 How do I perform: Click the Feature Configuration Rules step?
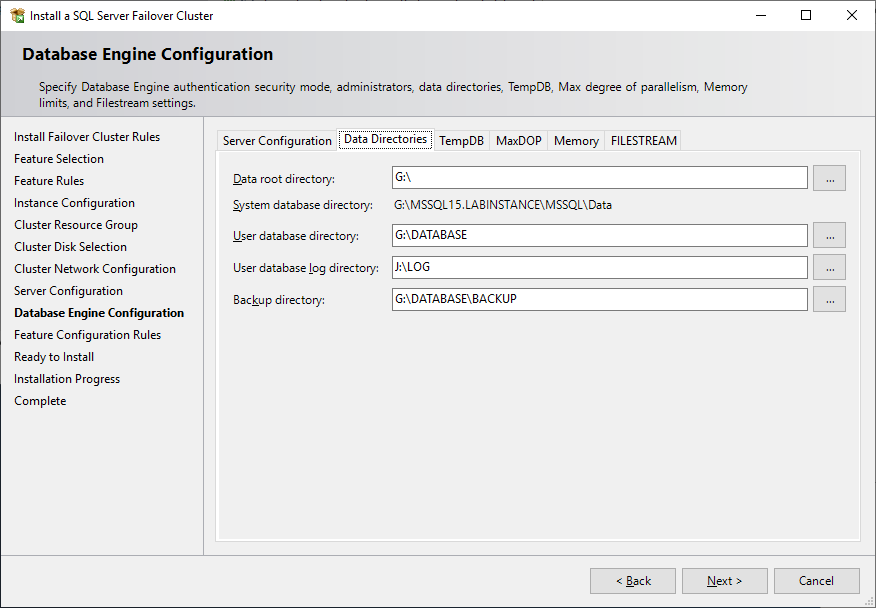click(88, 335)
